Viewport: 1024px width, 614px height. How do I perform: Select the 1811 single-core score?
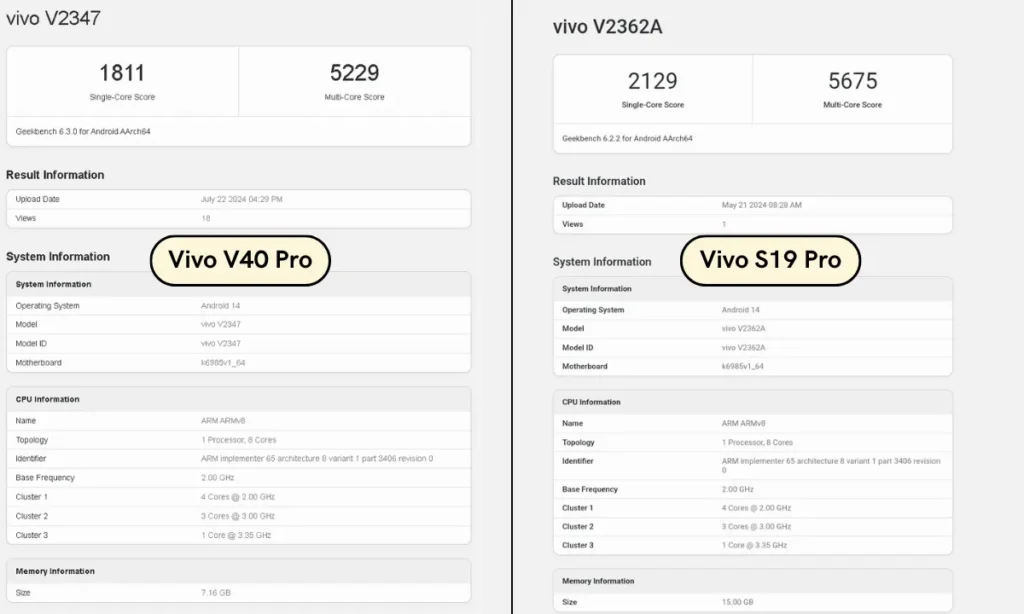pos(122,73)
